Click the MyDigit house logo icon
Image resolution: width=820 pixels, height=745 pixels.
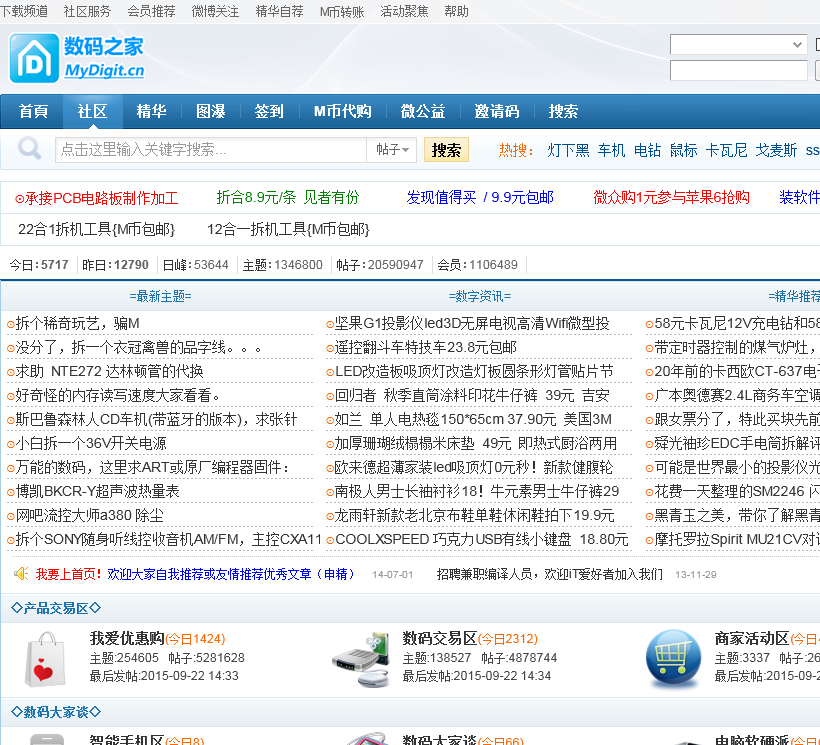point(34,58)
